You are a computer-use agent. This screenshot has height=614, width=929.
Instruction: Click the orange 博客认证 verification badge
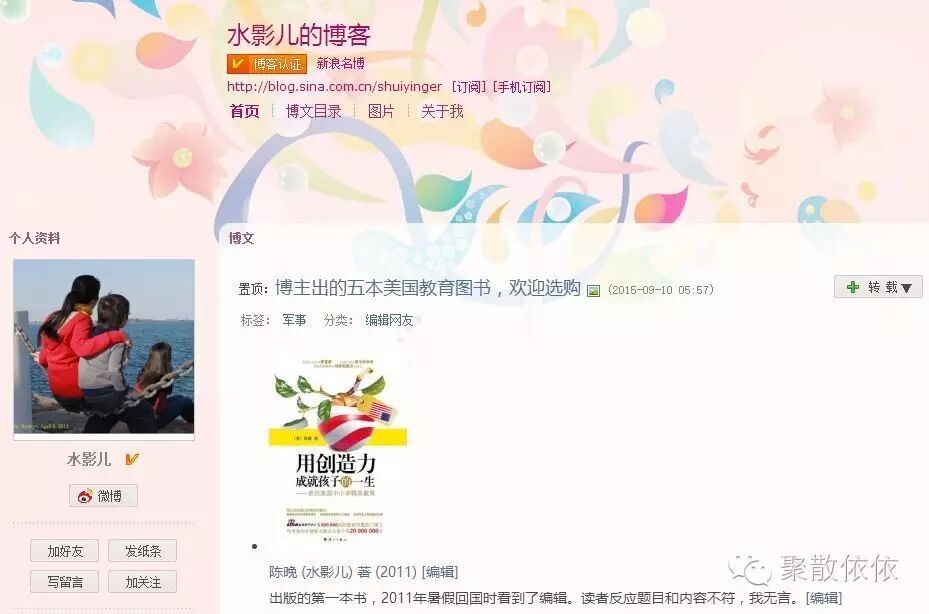(267, 63)
